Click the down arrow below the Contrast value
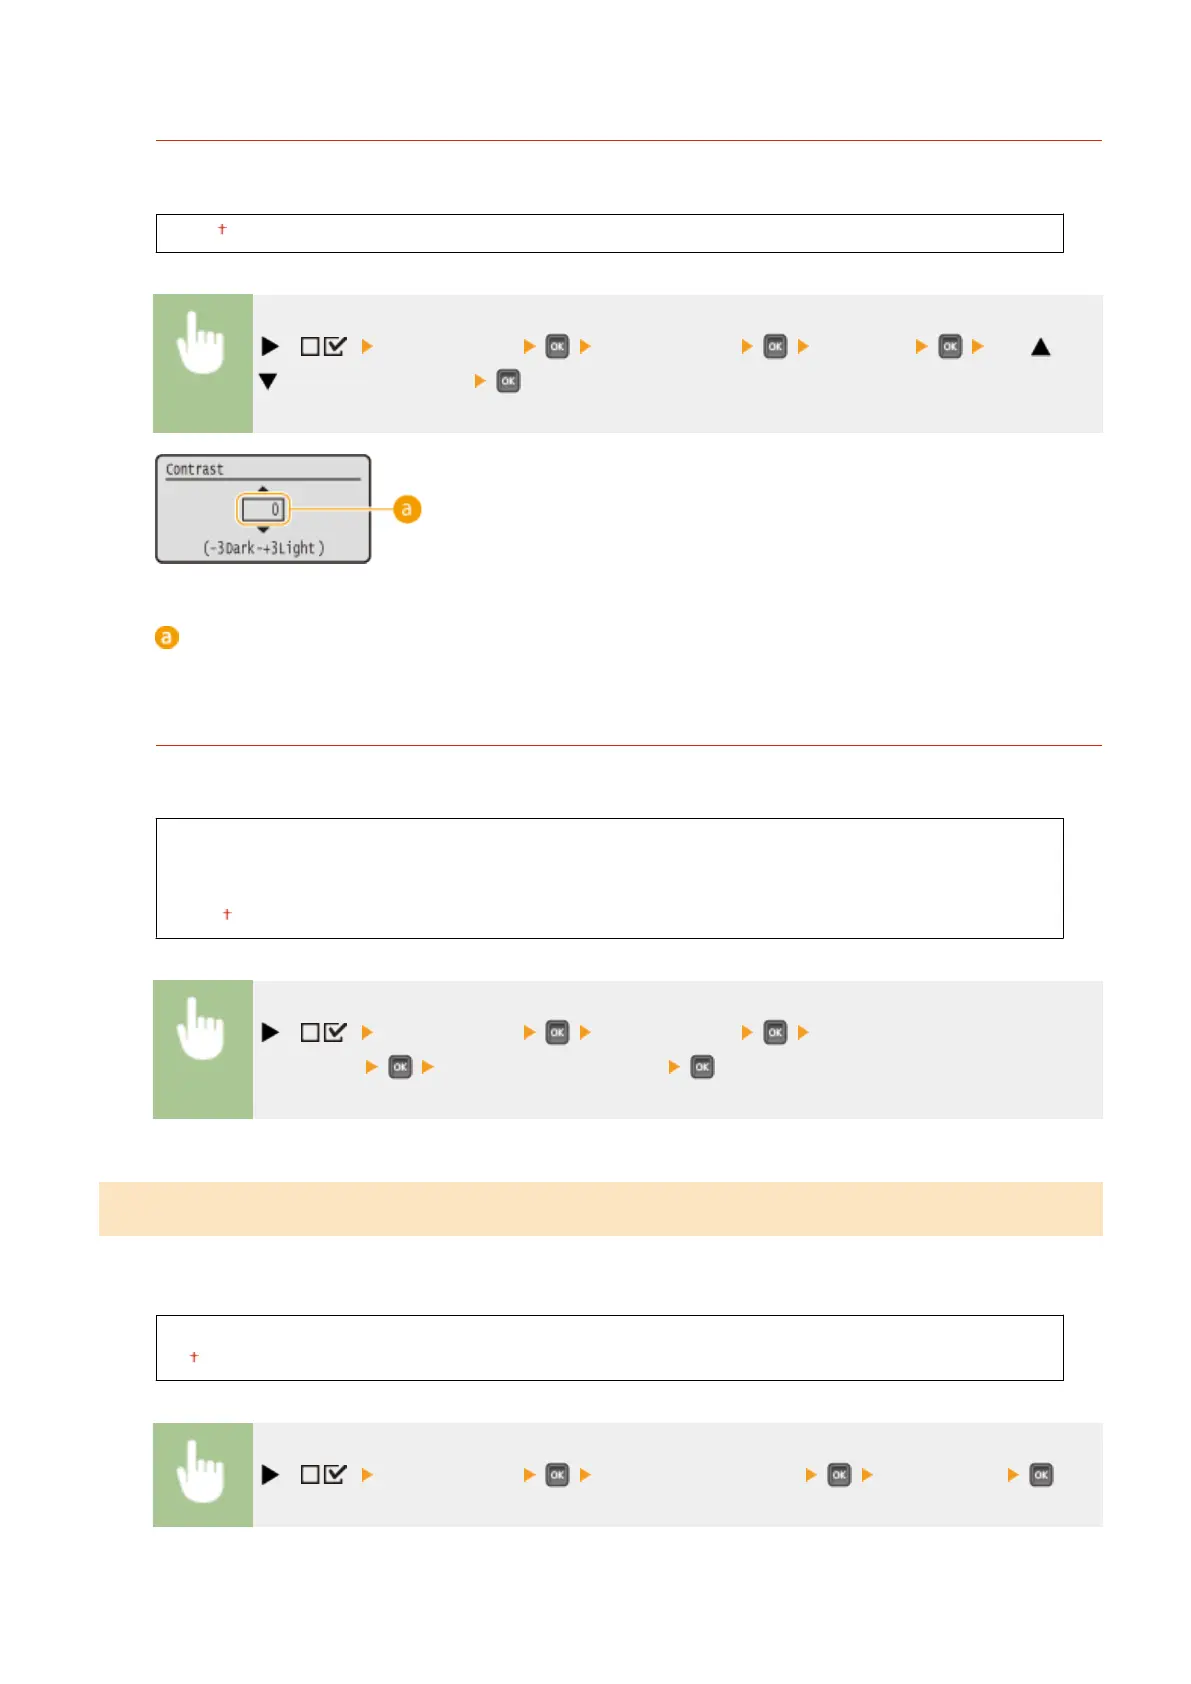This screenshot has height=1684, width=1191. tap(263, 529)
